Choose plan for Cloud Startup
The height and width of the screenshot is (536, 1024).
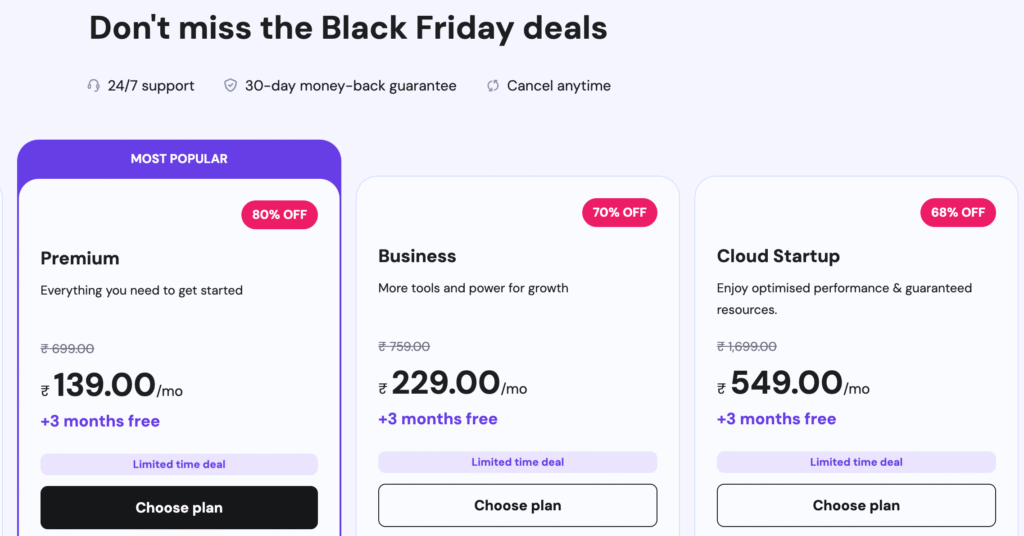856,505
